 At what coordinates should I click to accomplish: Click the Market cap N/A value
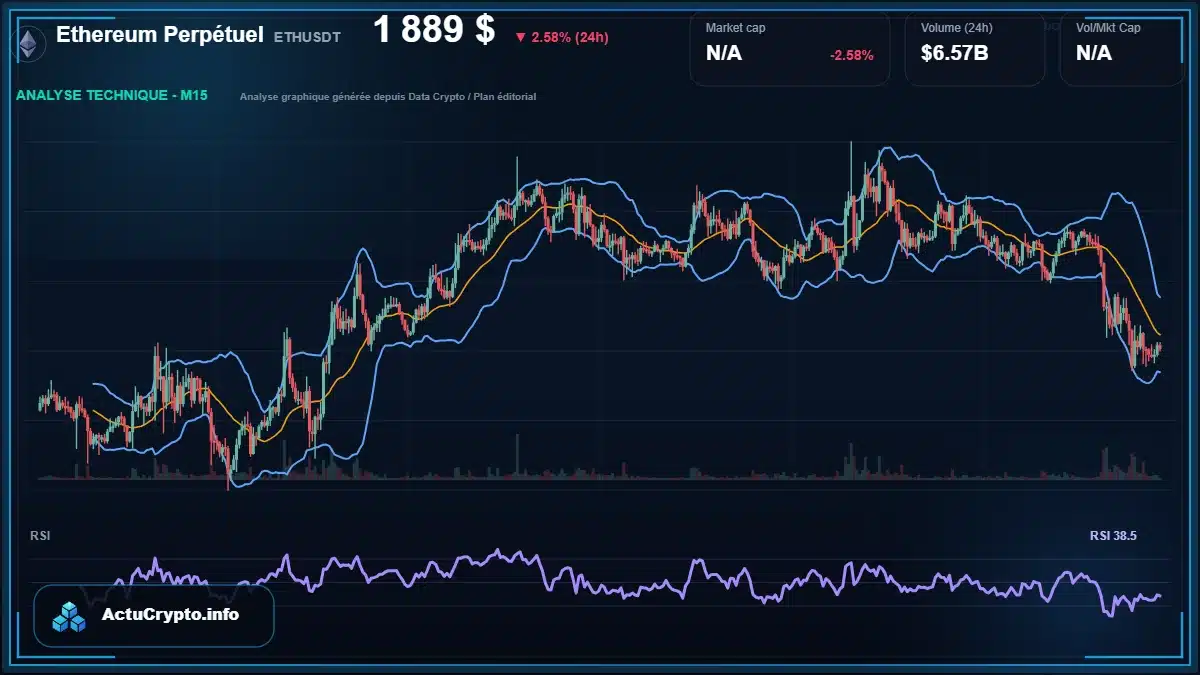point(724,54)
